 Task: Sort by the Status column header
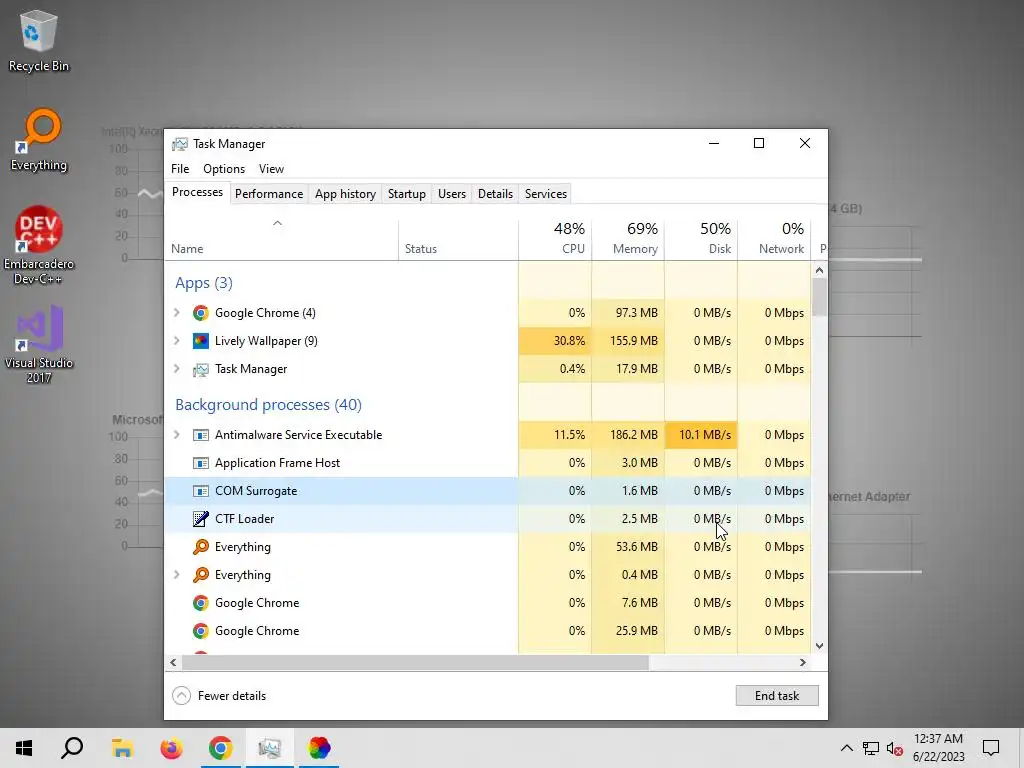click(x=458, y=239)
